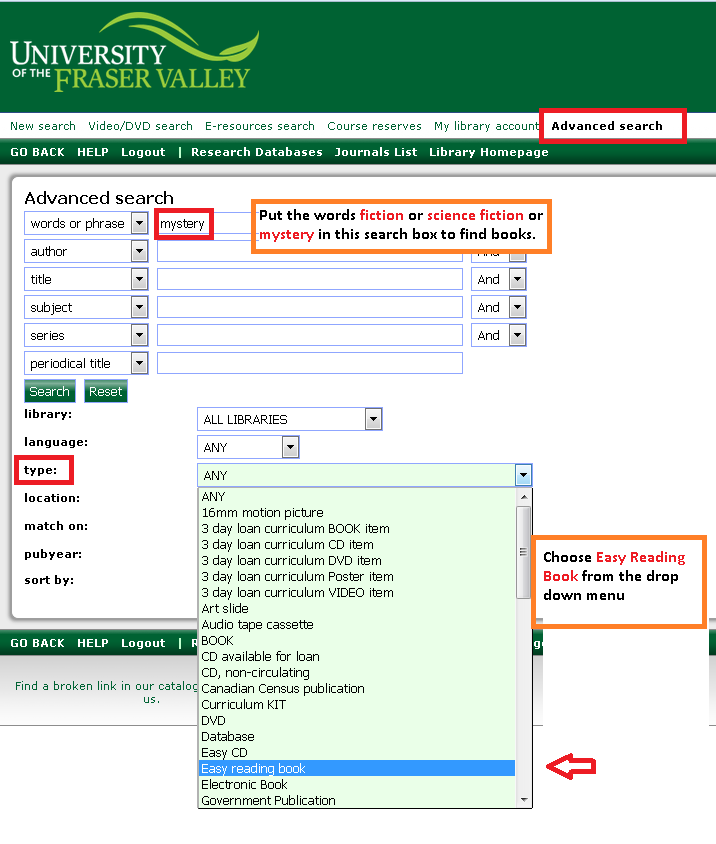Collapse the type dropdown arrow
716x844 pixels.
click(523, 475)
